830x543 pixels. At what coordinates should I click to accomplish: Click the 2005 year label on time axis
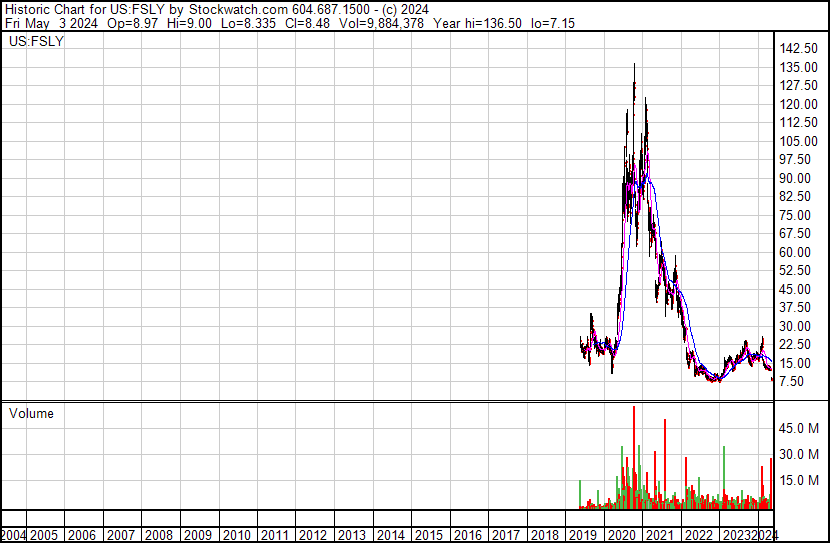pos(44,536)
